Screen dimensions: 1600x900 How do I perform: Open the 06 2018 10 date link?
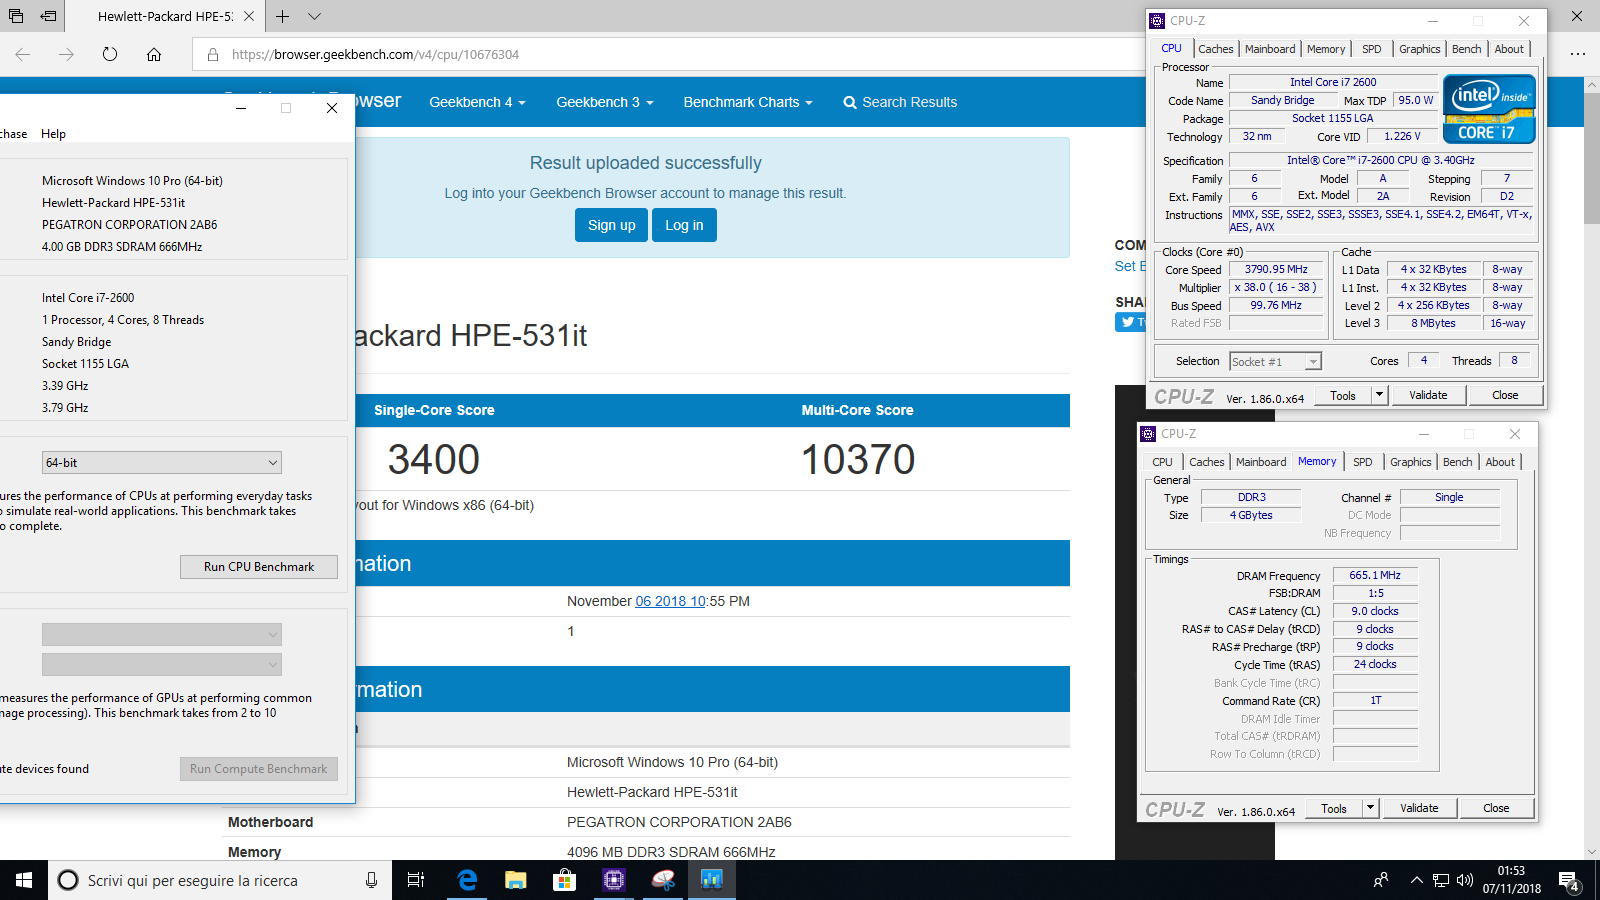671,601
